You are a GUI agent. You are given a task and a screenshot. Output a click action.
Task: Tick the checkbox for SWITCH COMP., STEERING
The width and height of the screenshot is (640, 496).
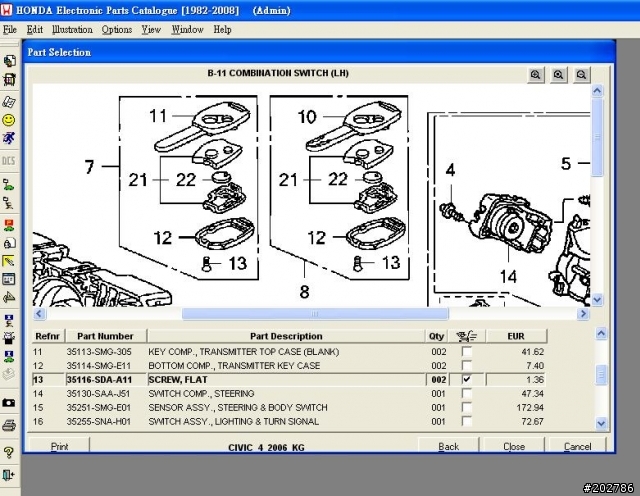coord(466,394)
